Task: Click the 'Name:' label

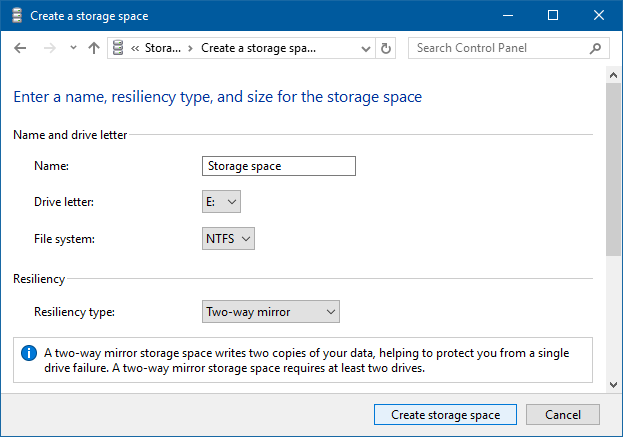Action: (x=51, y=166)
